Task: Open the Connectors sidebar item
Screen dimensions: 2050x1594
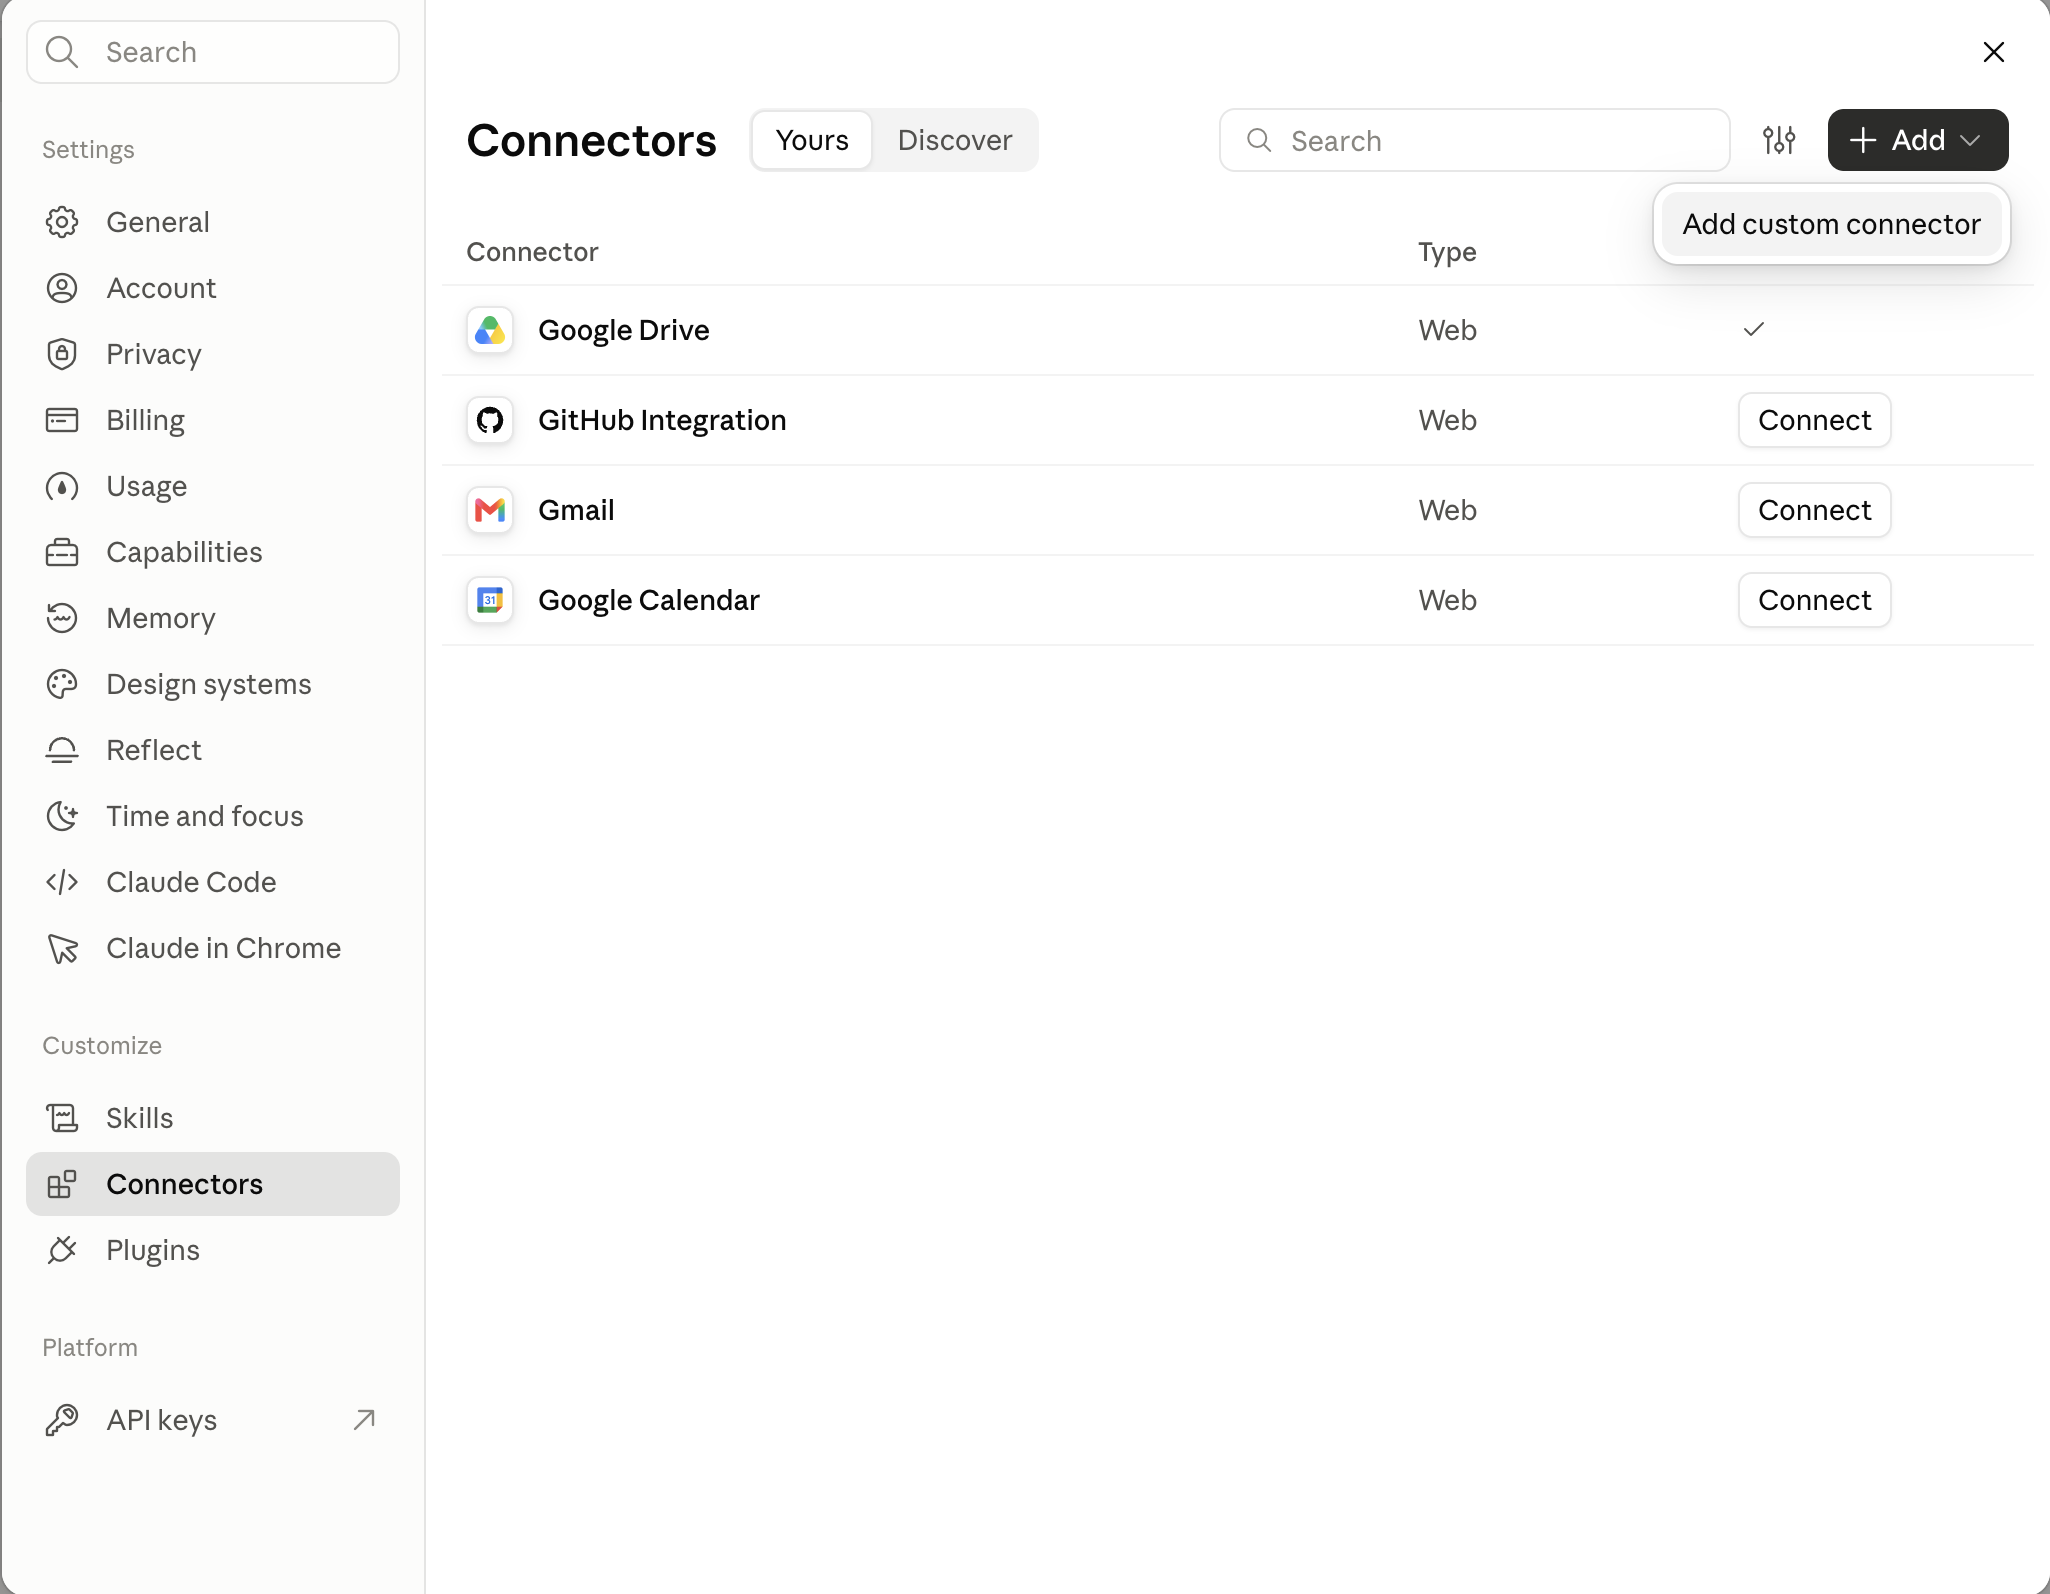Action: (213, 1184)
